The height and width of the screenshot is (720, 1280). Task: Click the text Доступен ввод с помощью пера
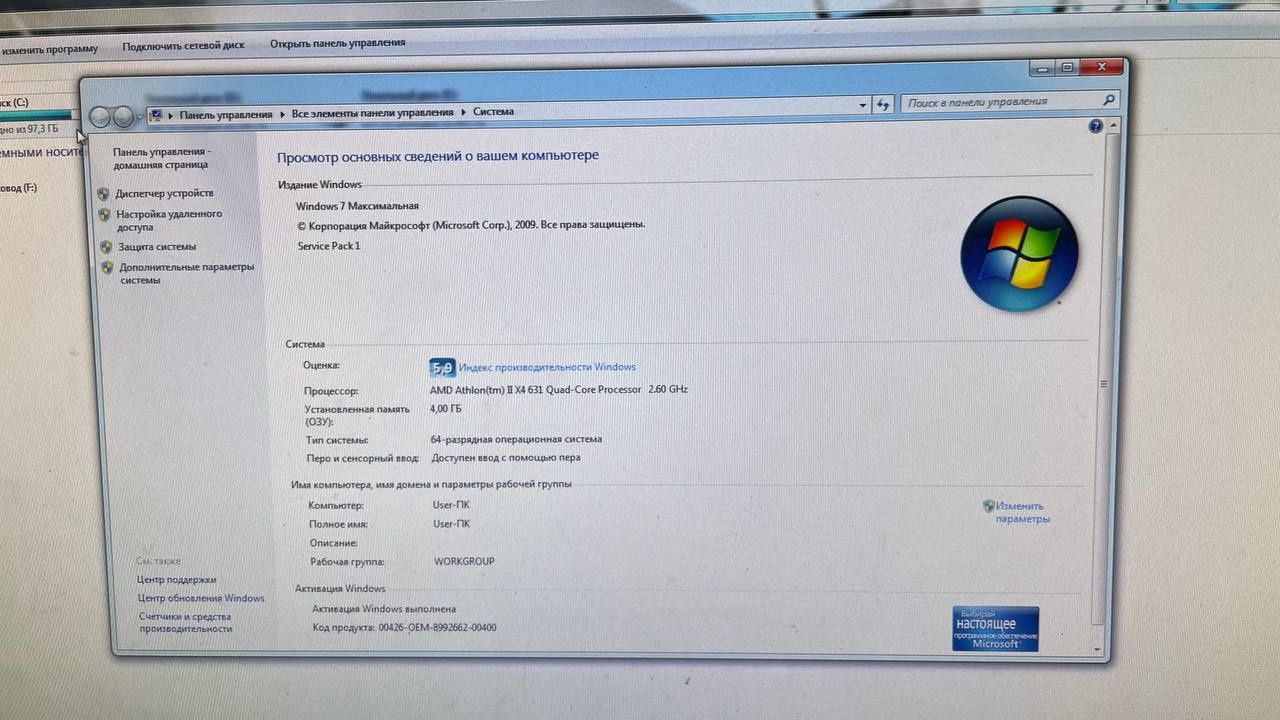(x=506, y=458)
